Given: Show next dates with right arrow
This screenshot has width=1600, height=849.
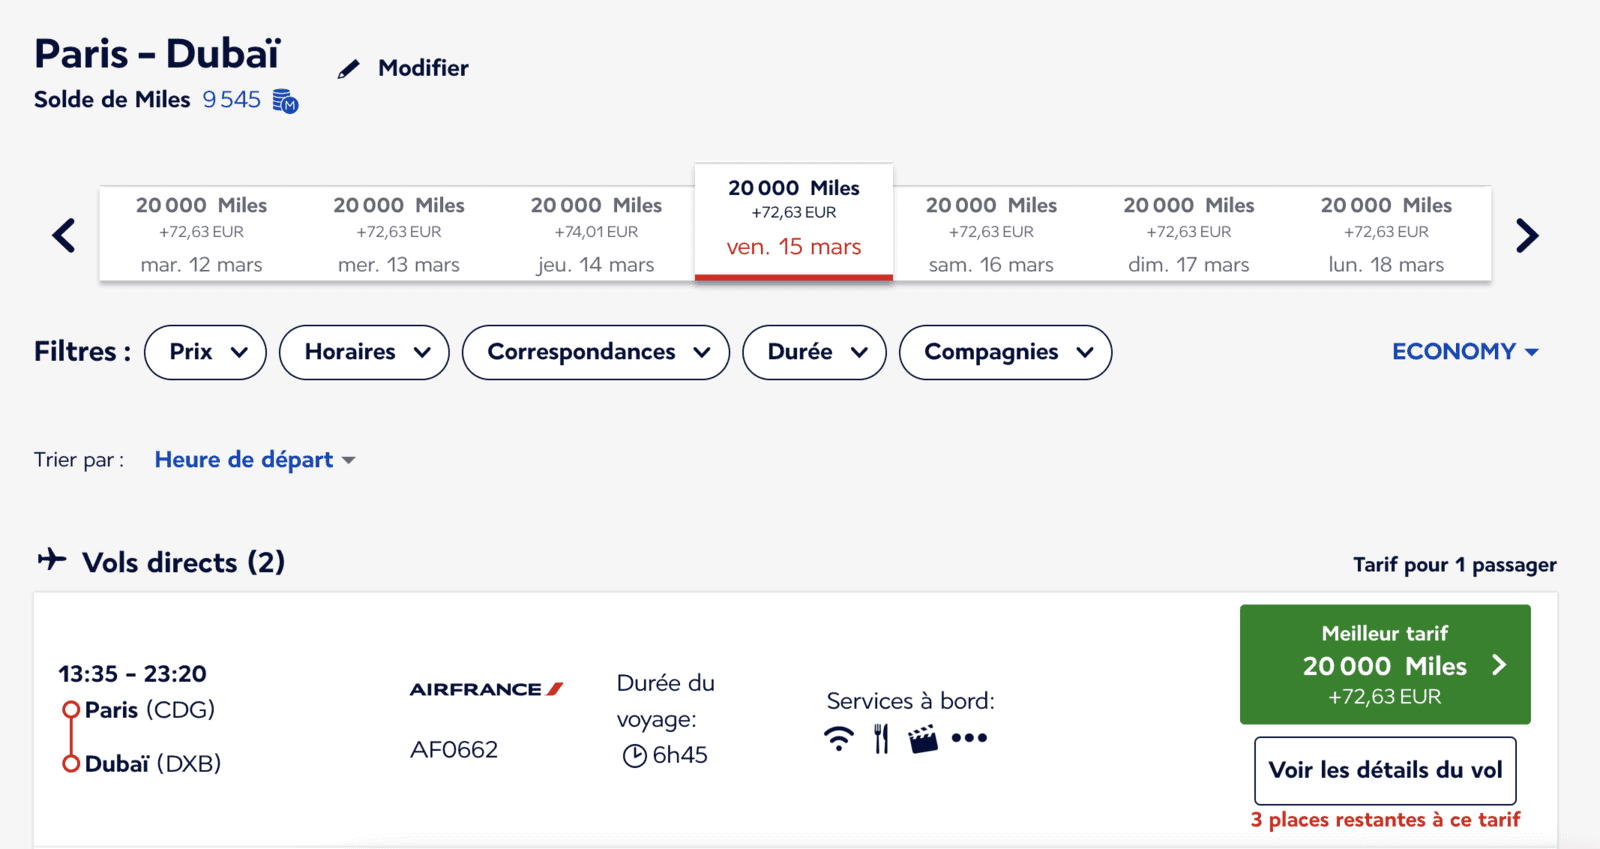Looking at the screenshot, I should coord(1526,236).
